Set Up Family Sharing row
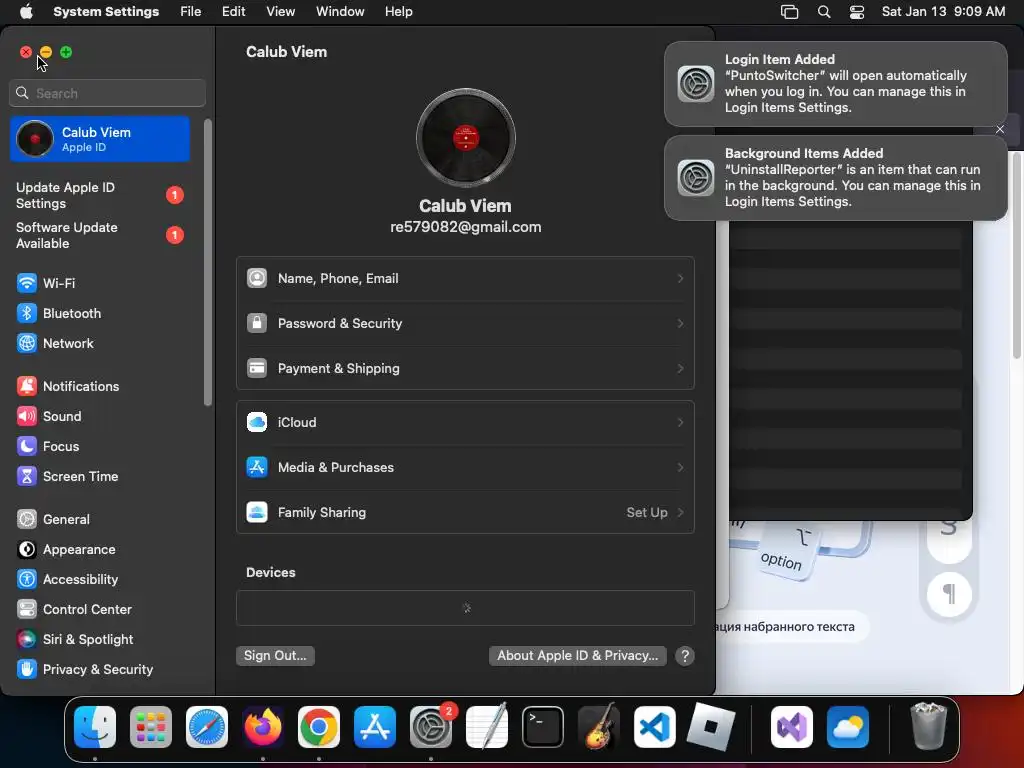Viewport: 1024px width, 768px height. [x=465, y=513]
